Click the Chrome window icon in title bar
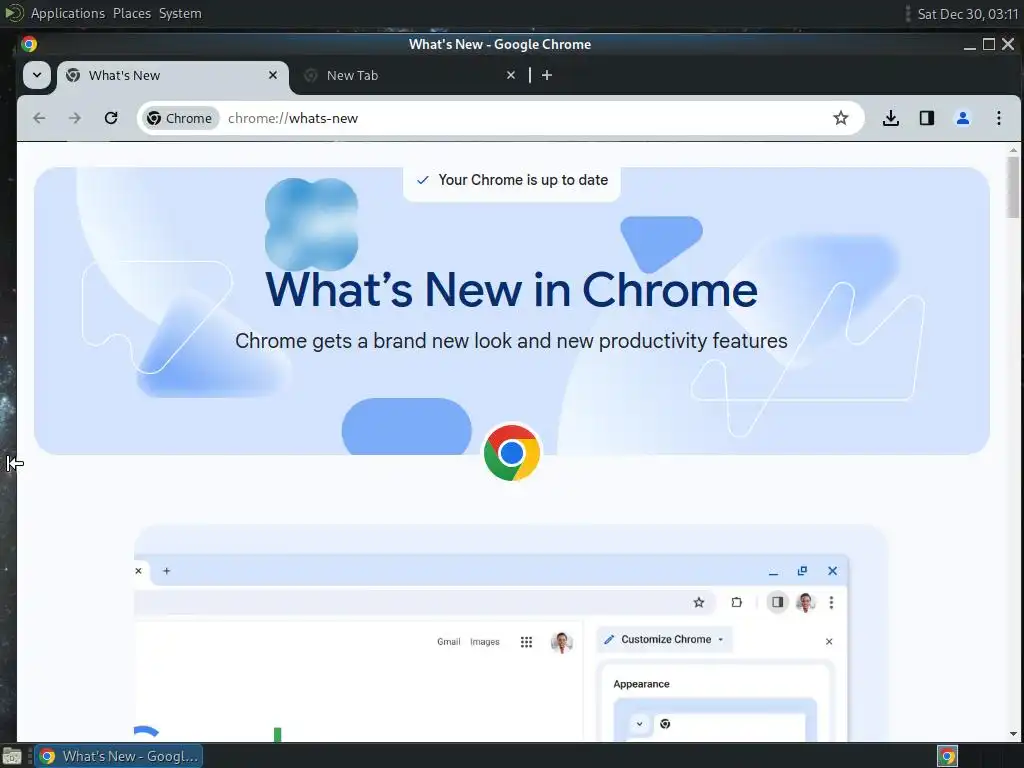Screen dimensions: 1024x768 29,44
